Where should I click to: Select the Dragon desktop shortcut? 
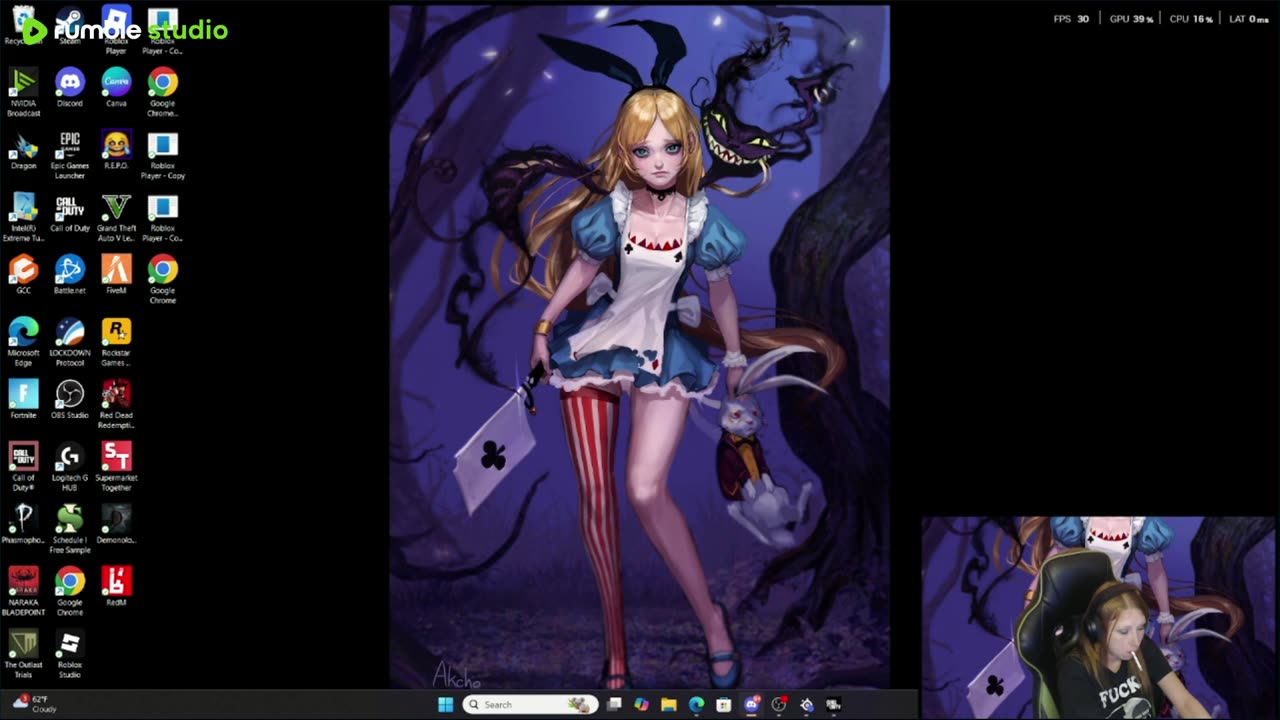(x=23, y=150)
